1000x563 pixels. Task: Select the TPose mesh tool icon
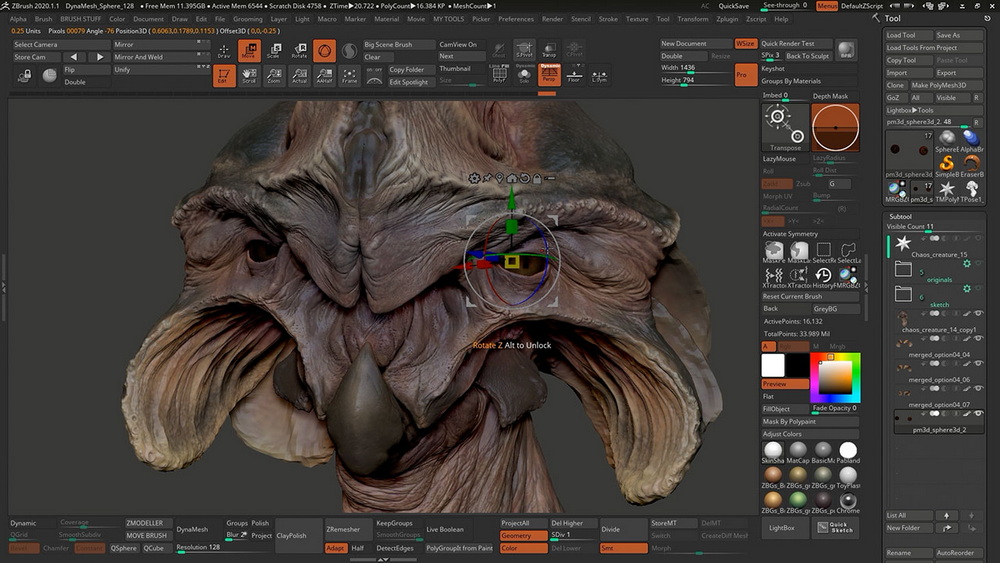972,190
